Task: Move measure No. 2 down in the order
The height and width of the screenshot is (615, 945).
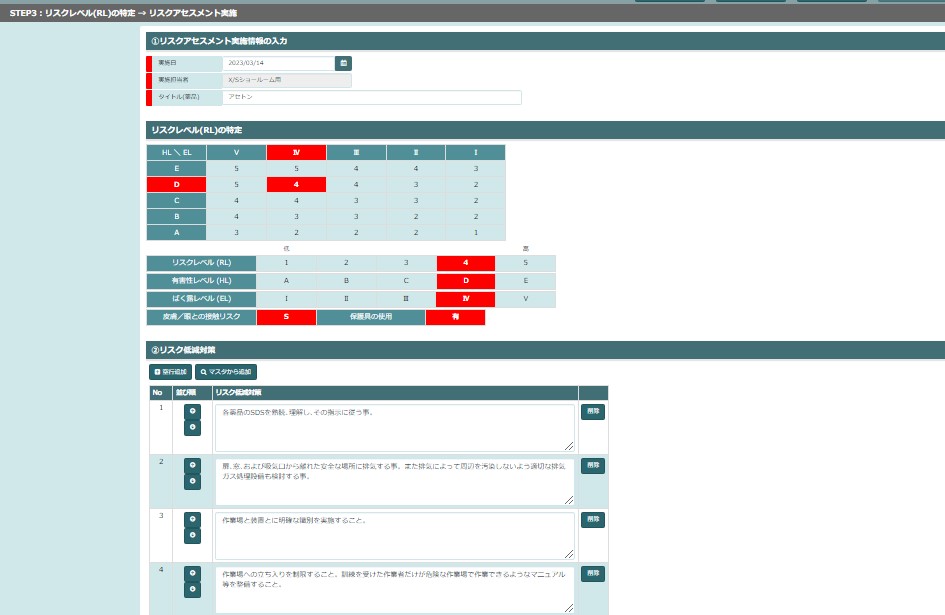Action: point(192,482)
